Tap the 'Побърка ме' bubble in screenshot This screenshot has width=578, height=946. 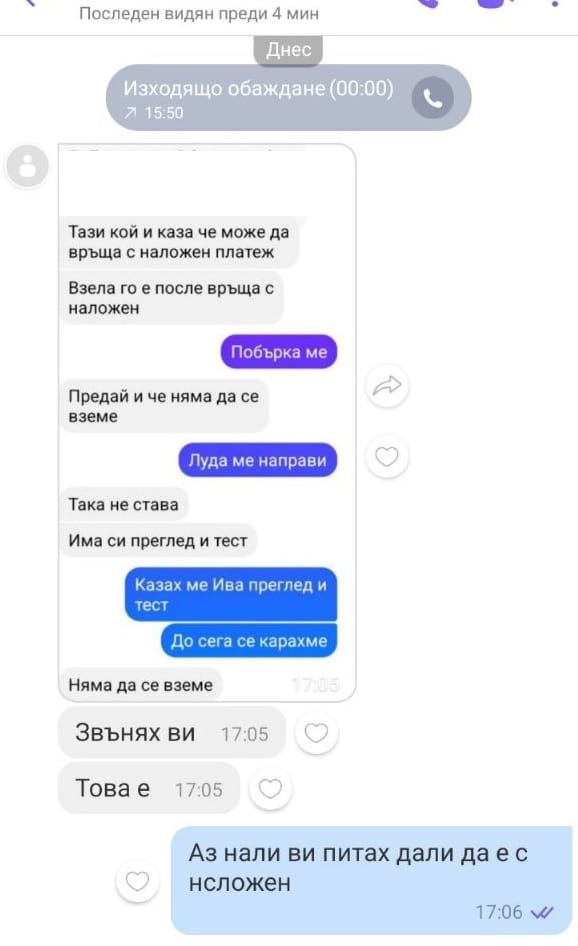pos(279,352)
